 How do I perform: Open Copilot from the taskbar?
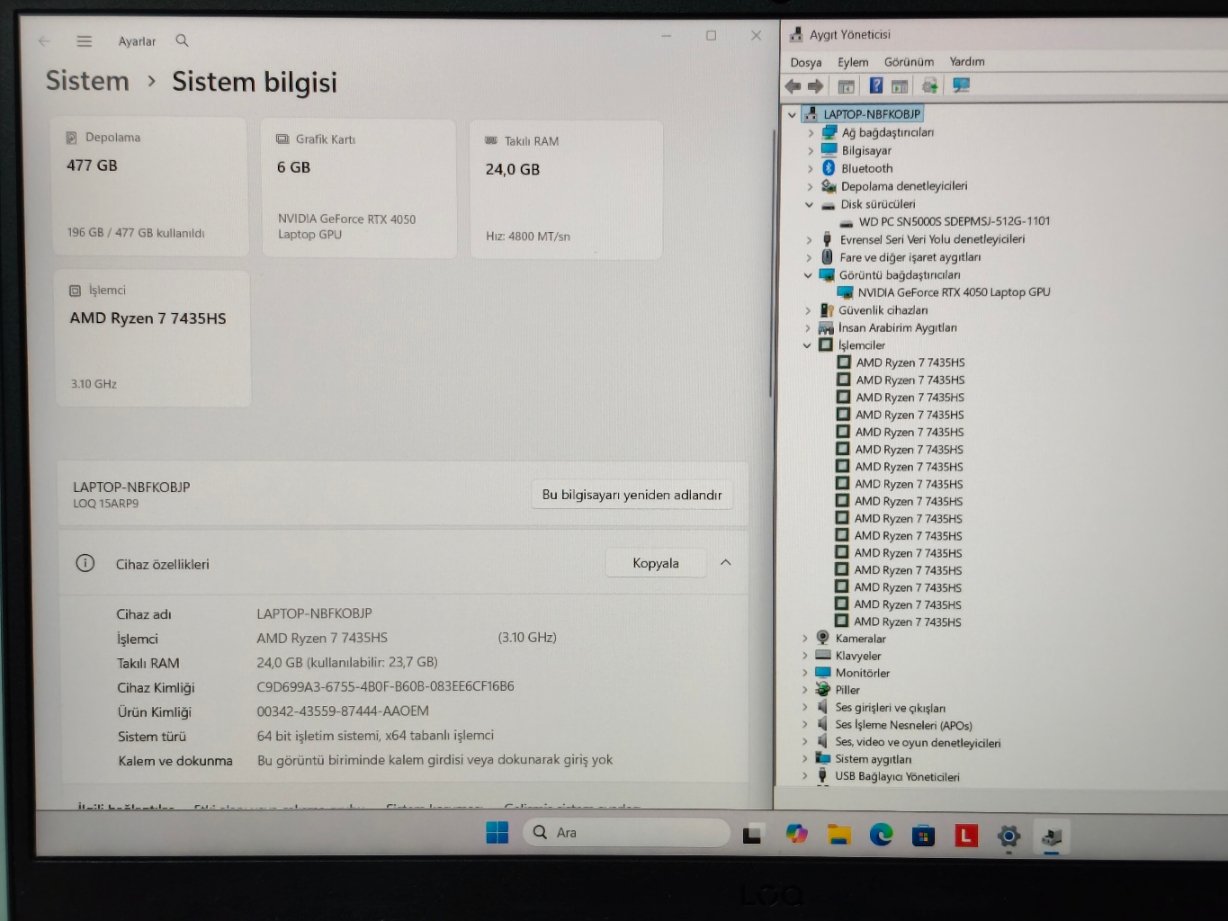[796, 834]
